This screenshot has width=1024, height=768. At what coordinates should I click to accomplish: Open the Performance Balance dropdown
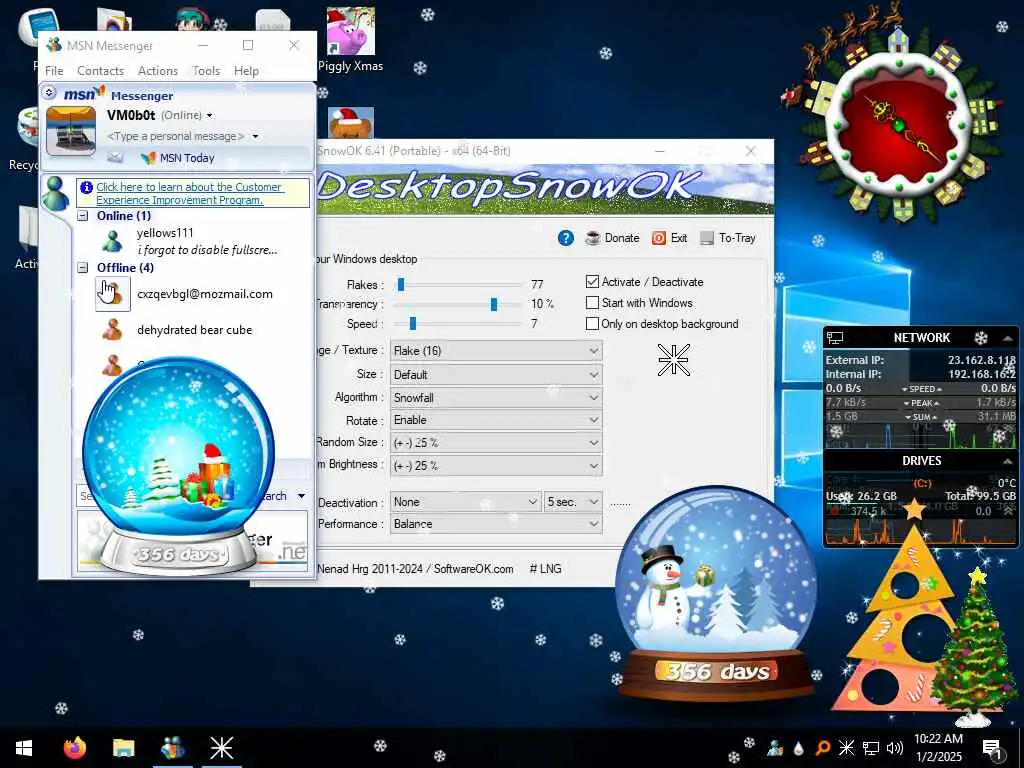[496, 524]
